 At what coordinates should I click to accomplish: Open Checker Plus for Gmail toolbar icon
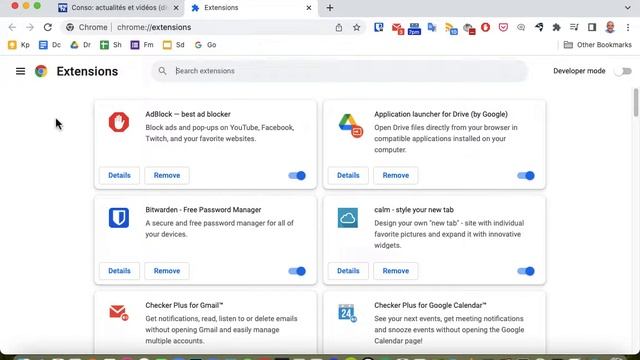click(397, 28)
